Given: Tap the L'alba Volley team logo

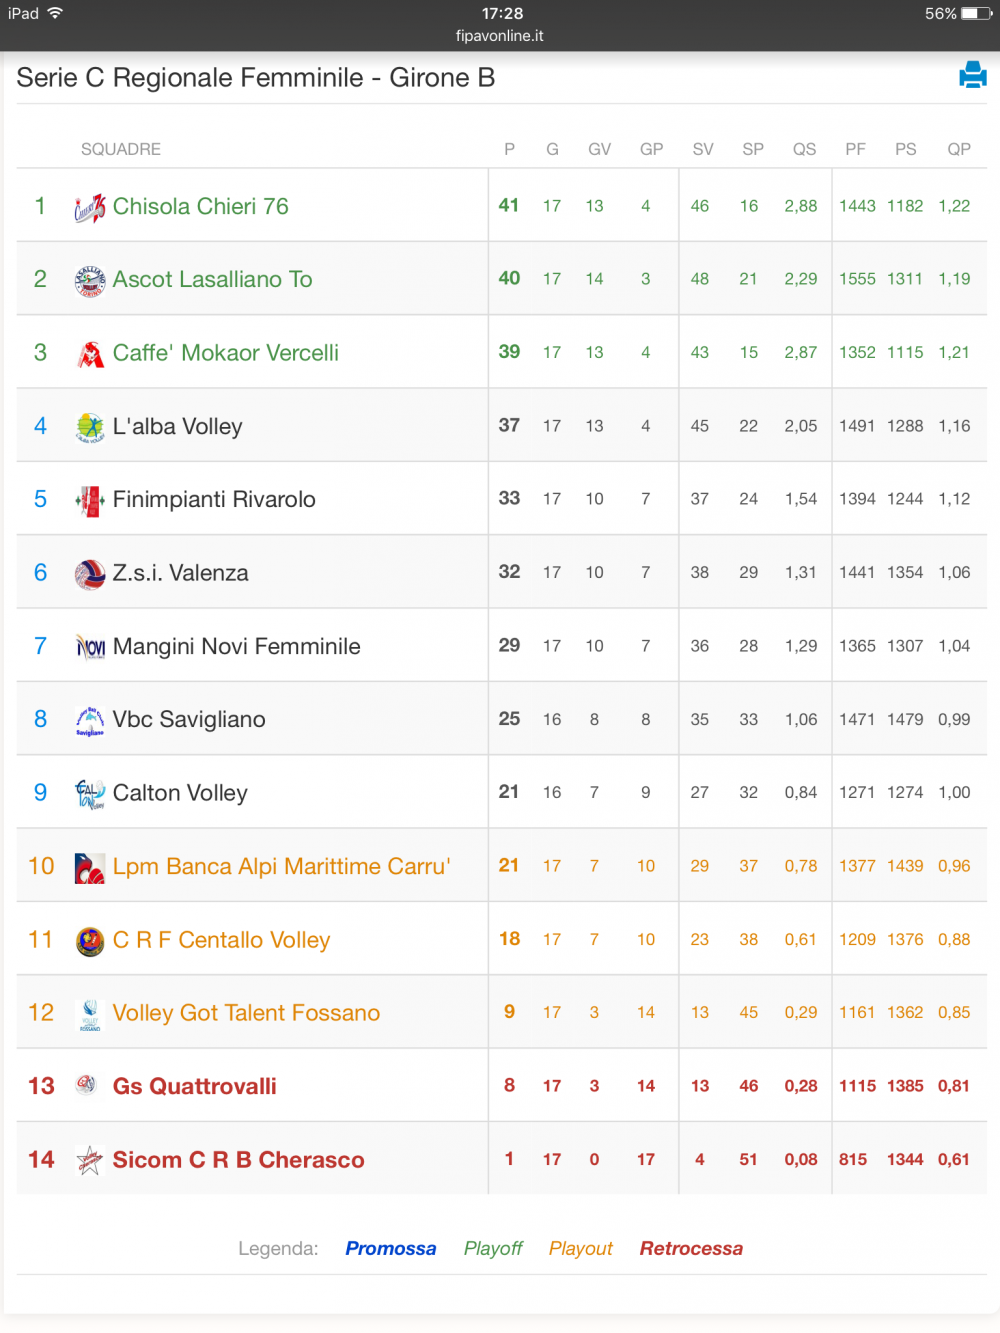Looking at the screenshot, I should tap(90, 427).
